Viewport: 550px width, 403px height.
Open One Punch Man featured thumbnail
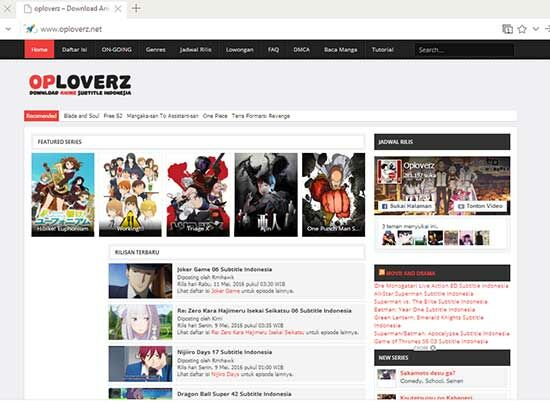pos(334,195)
